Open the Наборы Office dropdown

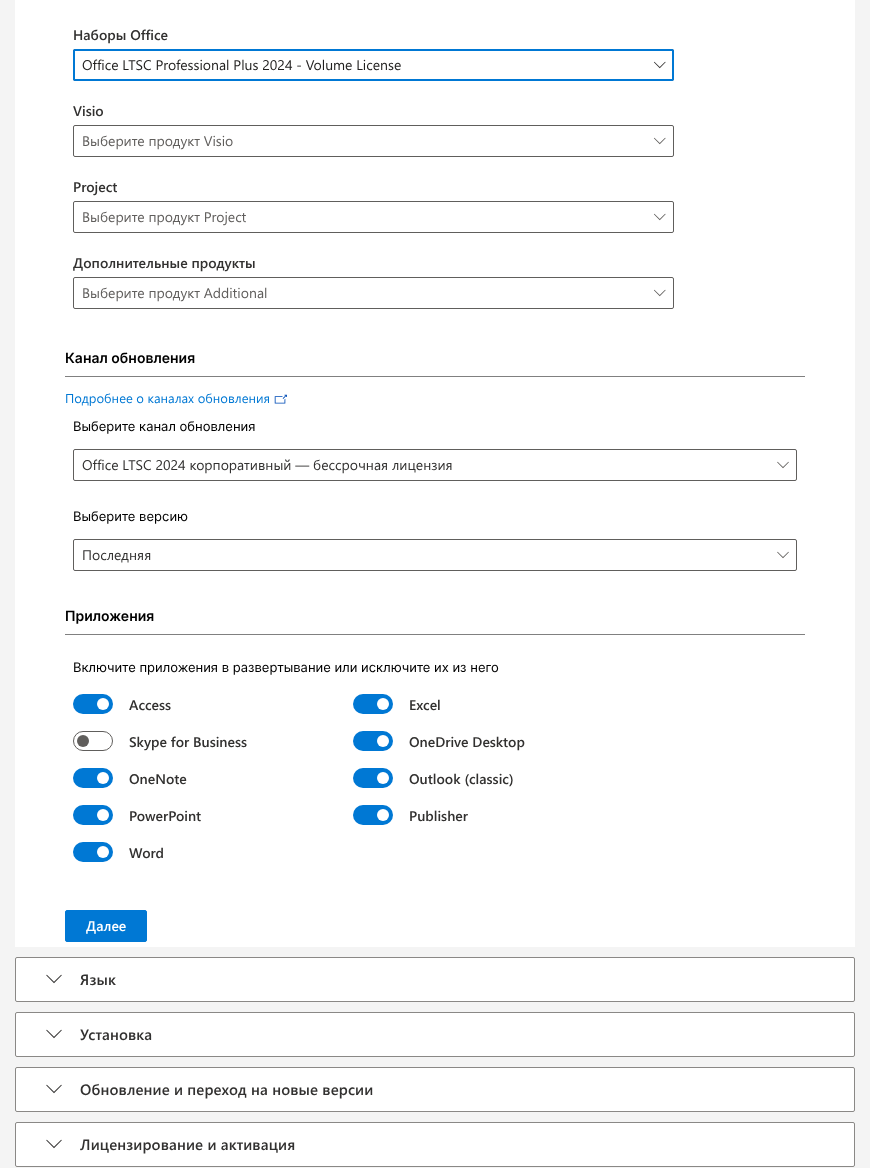(x=373, y=65)
